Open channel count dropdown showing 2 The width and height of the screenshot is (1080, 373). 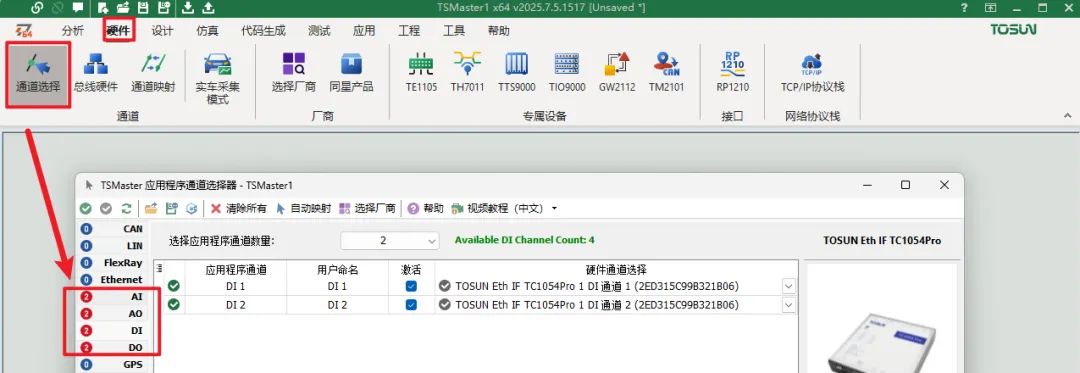click(390, 240)
